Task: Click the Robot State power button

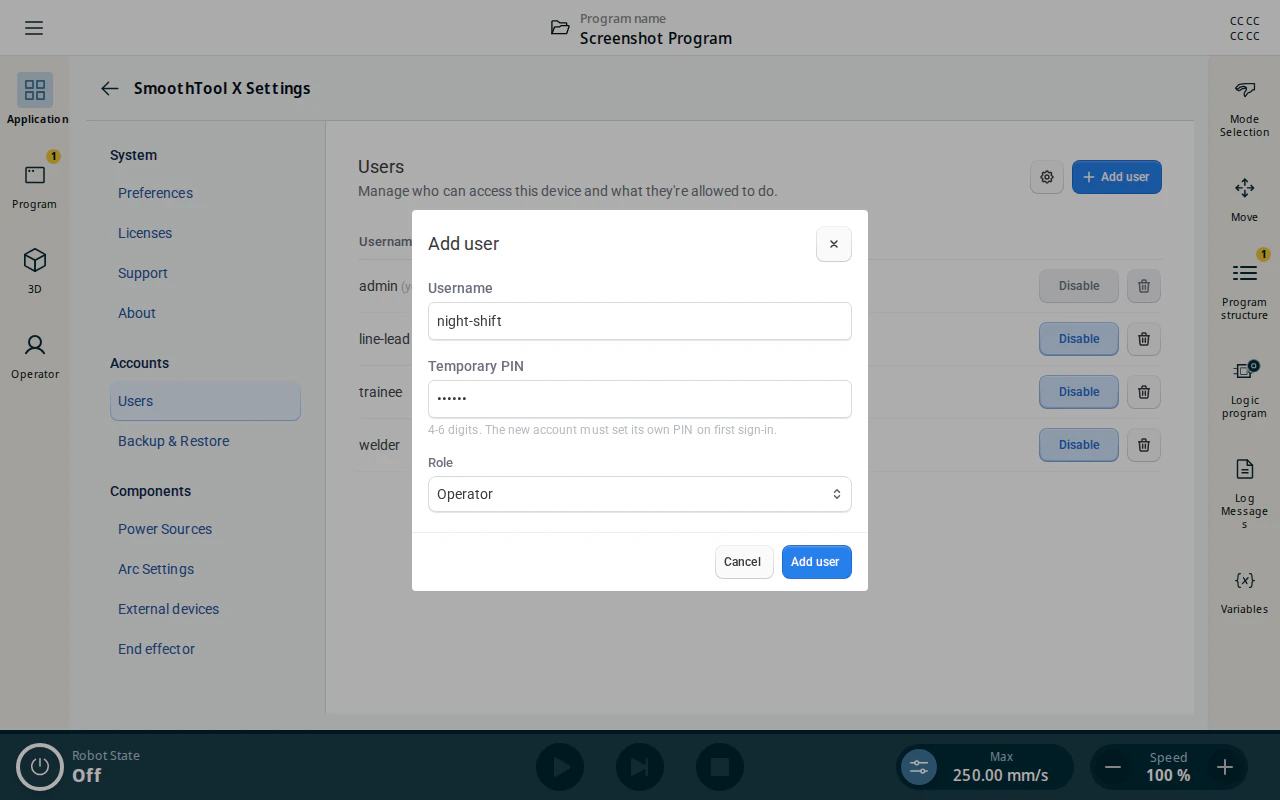Action: point(40,767)
